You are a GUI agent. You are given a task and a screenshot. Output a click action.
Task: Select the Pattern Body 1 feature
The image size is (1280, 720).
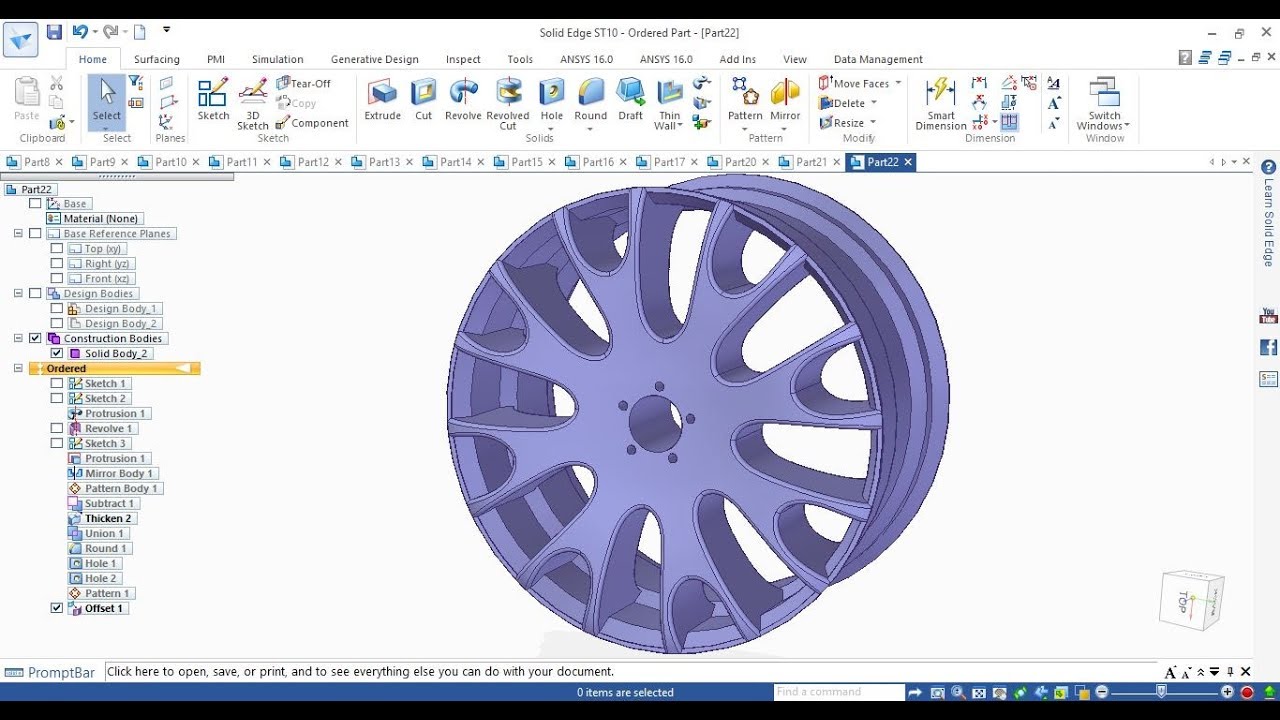114,488
